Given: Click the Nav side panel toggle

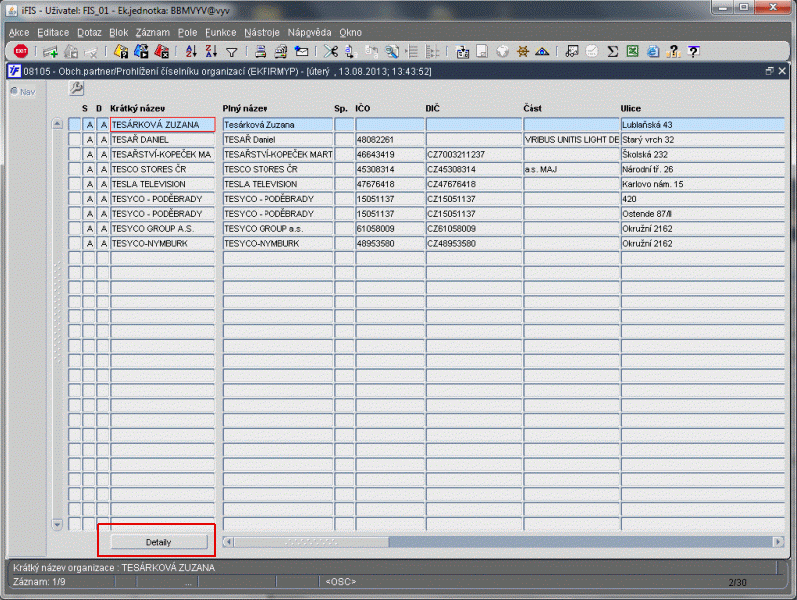Looking at the screenshot, I should click(23, 92).
